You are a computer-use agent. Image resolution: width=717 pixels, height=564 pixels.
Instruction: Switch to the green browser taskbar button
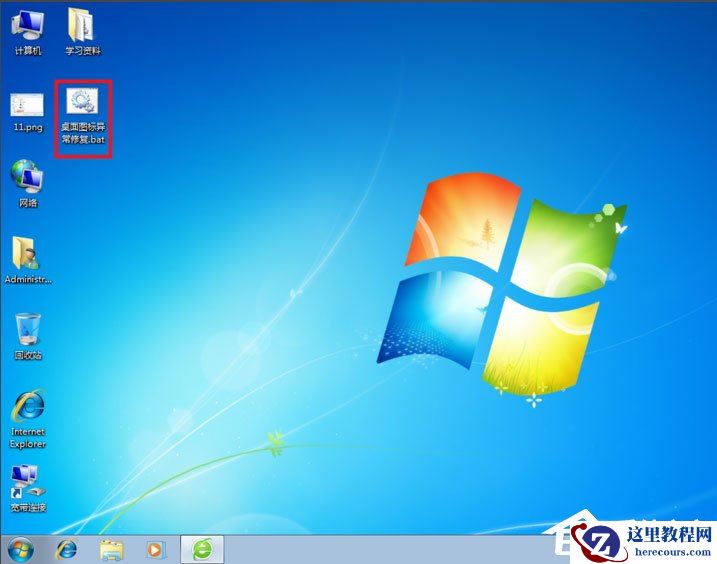click(202, 549)
